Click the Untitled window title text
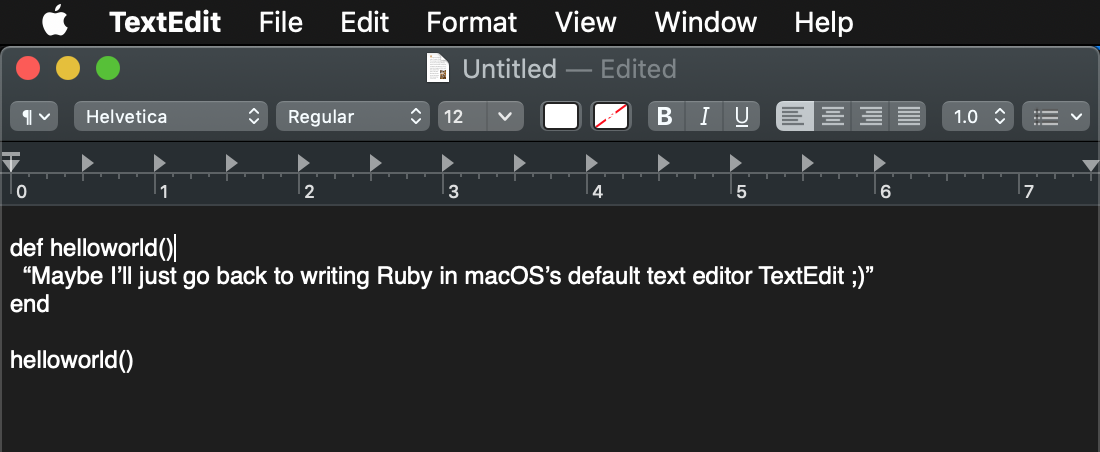The height and width of the screenshot is (452, 1100). coord(509,69)
